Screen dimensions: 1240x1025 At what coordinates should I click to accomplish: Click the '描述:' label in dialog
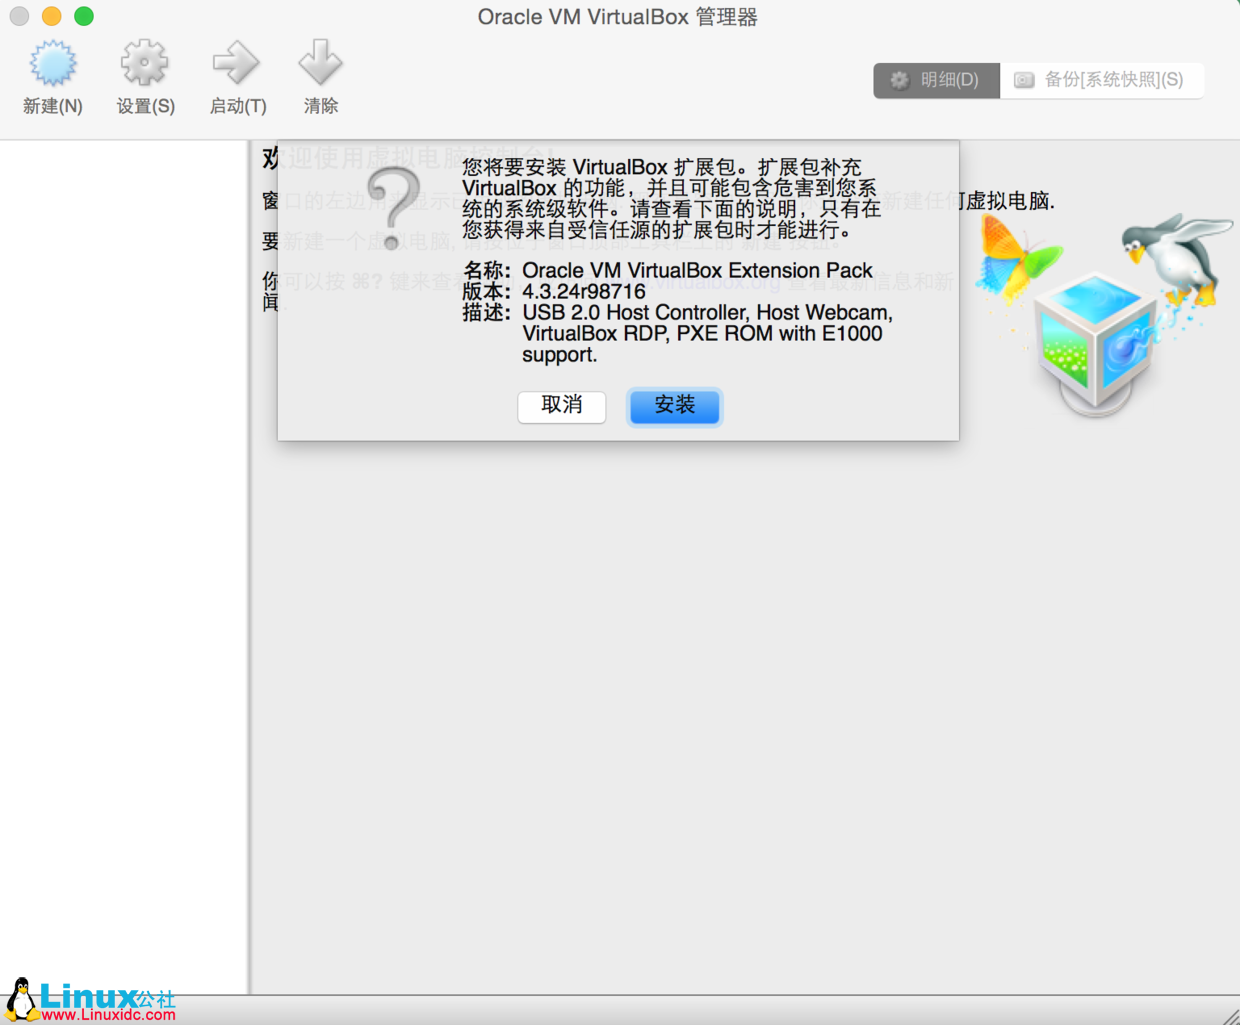488,312
